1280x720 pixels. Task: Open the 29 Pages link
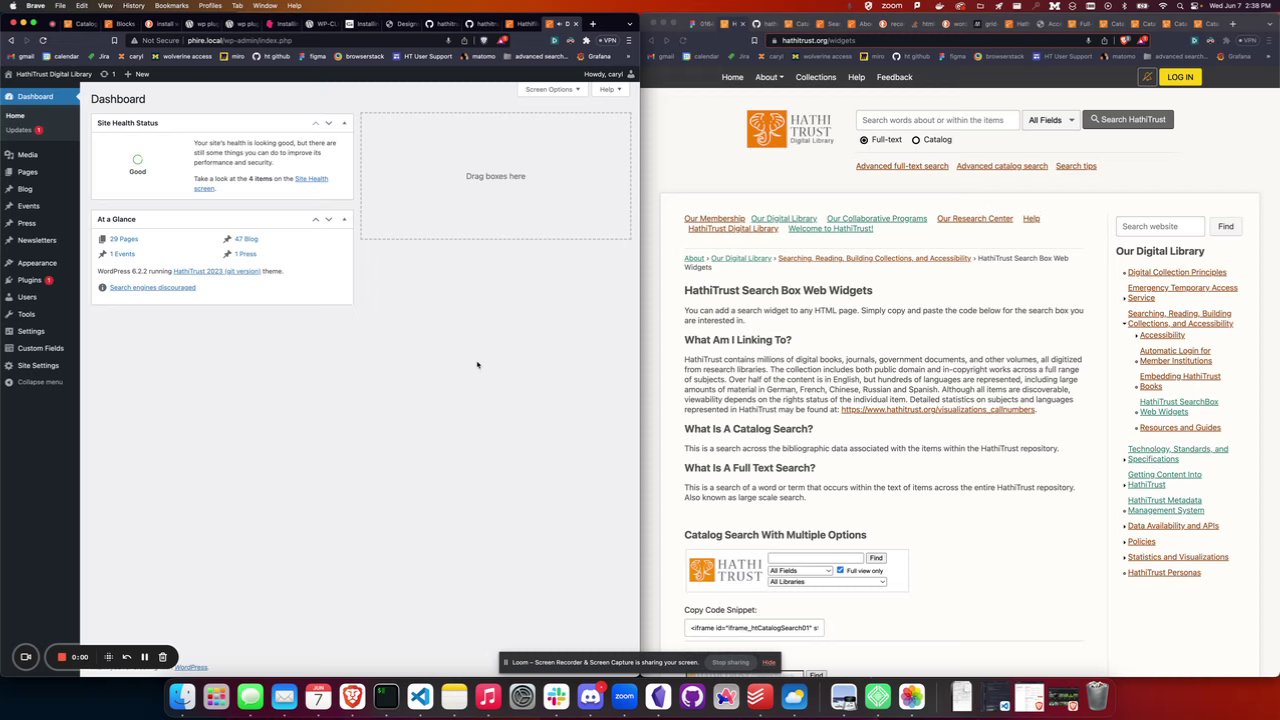pyautogui.click(x=124, y=239)
